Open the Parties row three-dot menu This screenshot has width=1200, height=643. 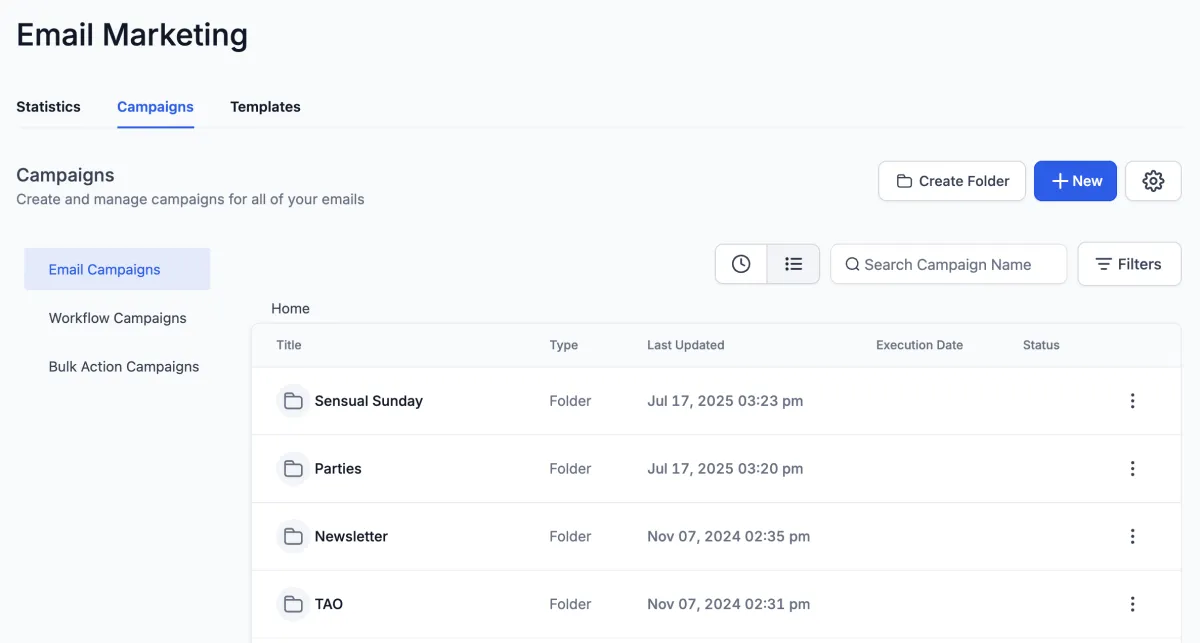pos(1132,469)
